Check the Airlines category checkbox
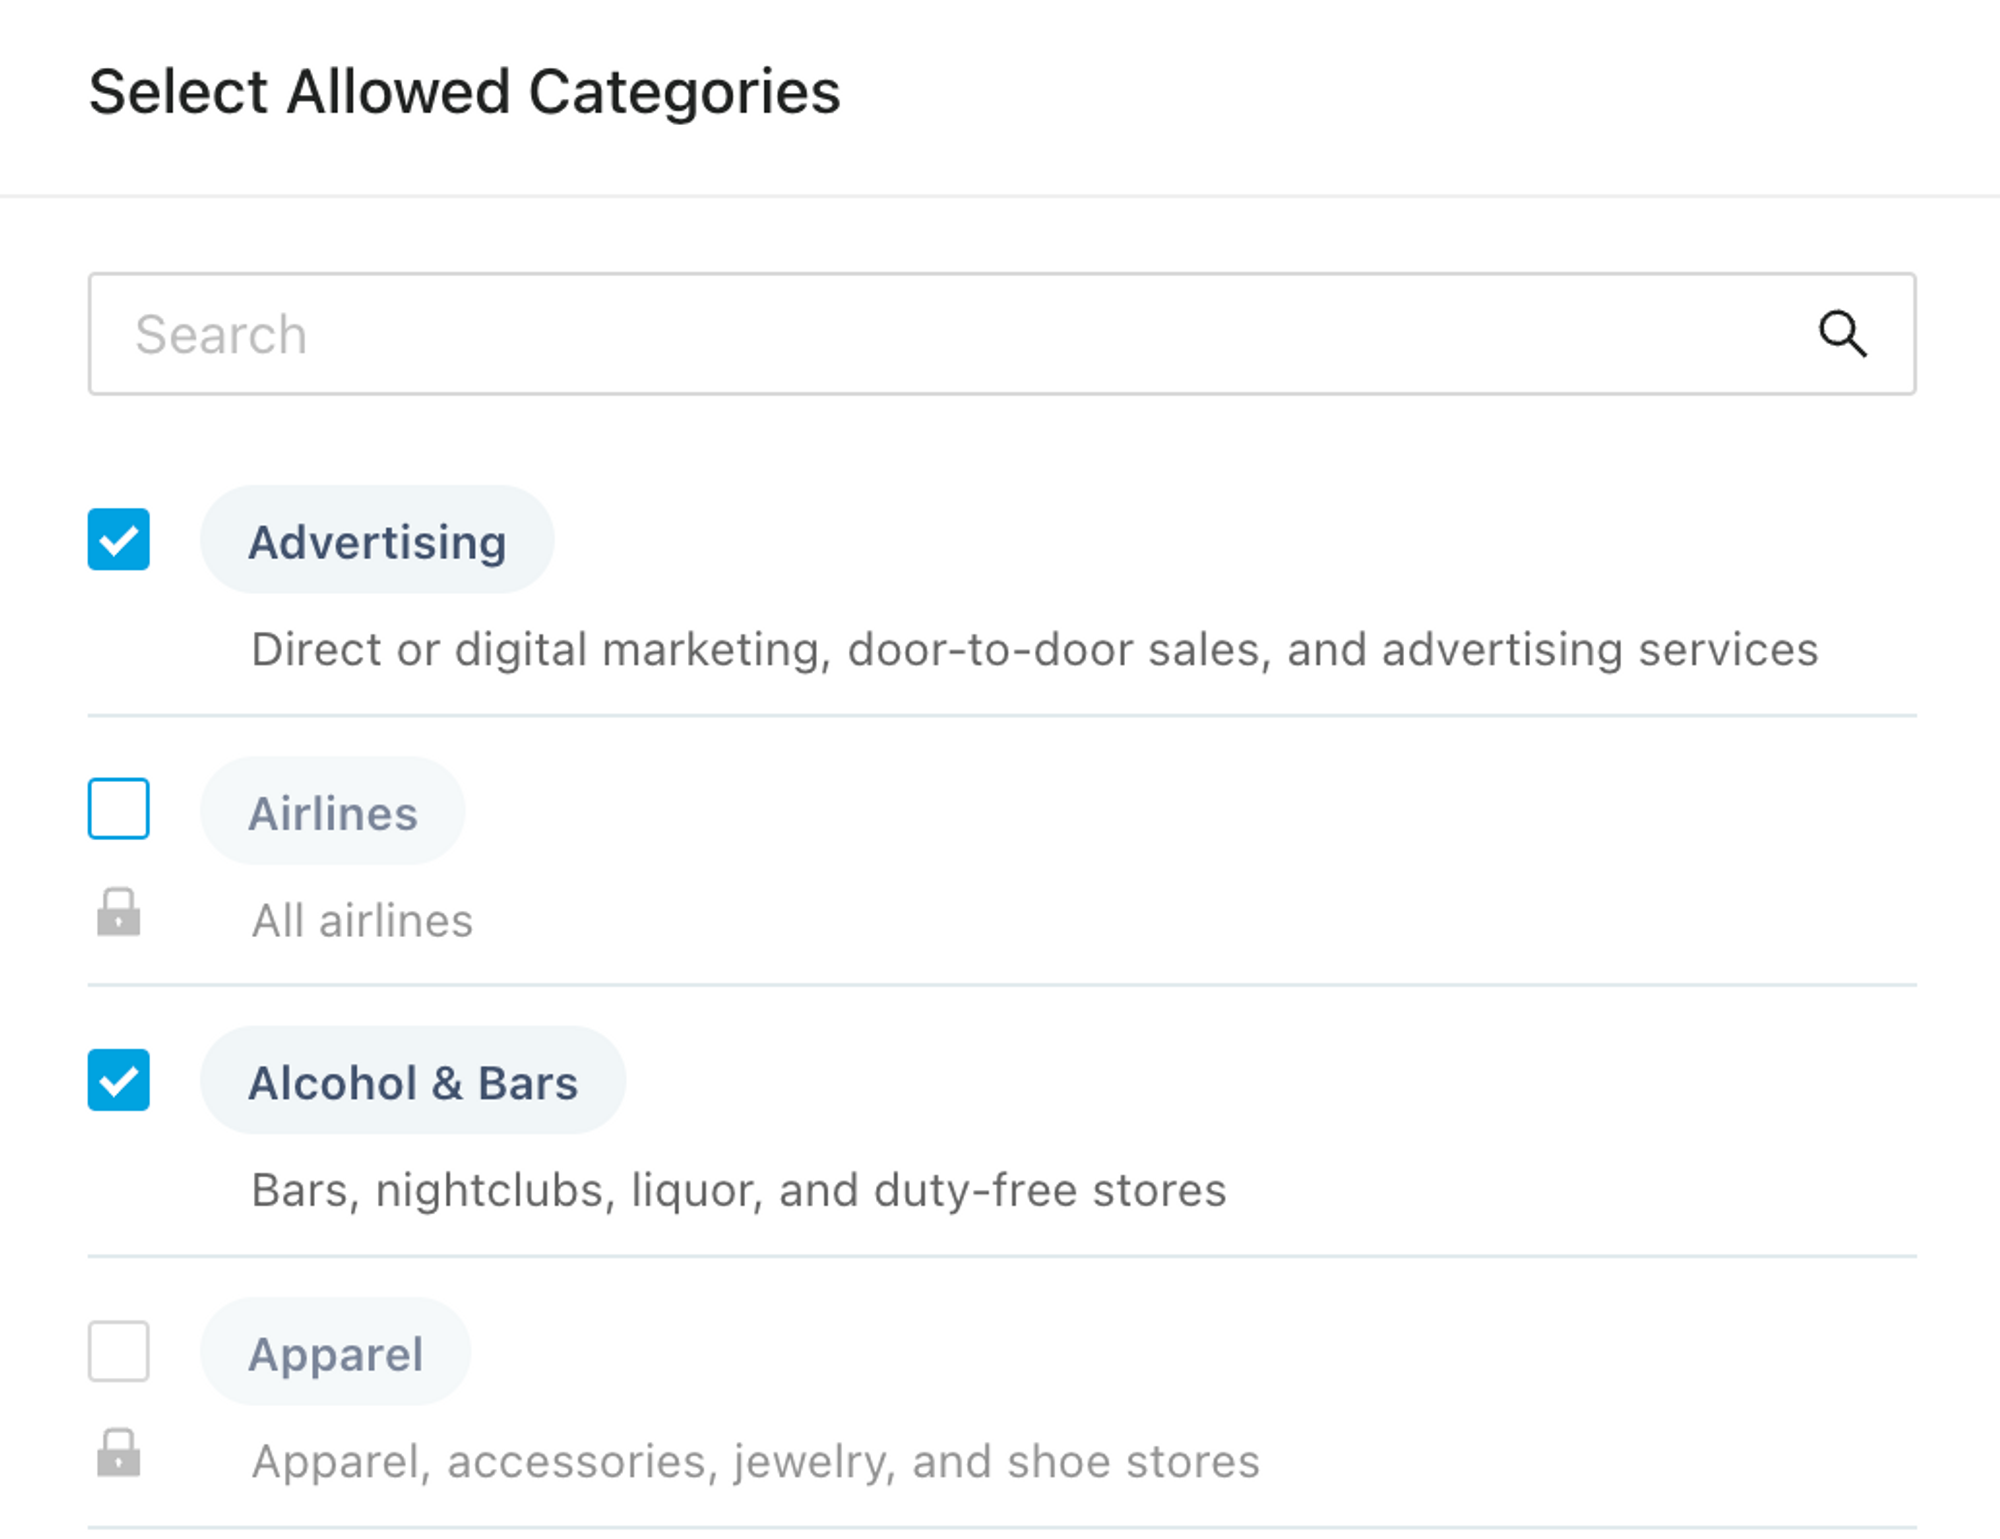 pos(119,808)
